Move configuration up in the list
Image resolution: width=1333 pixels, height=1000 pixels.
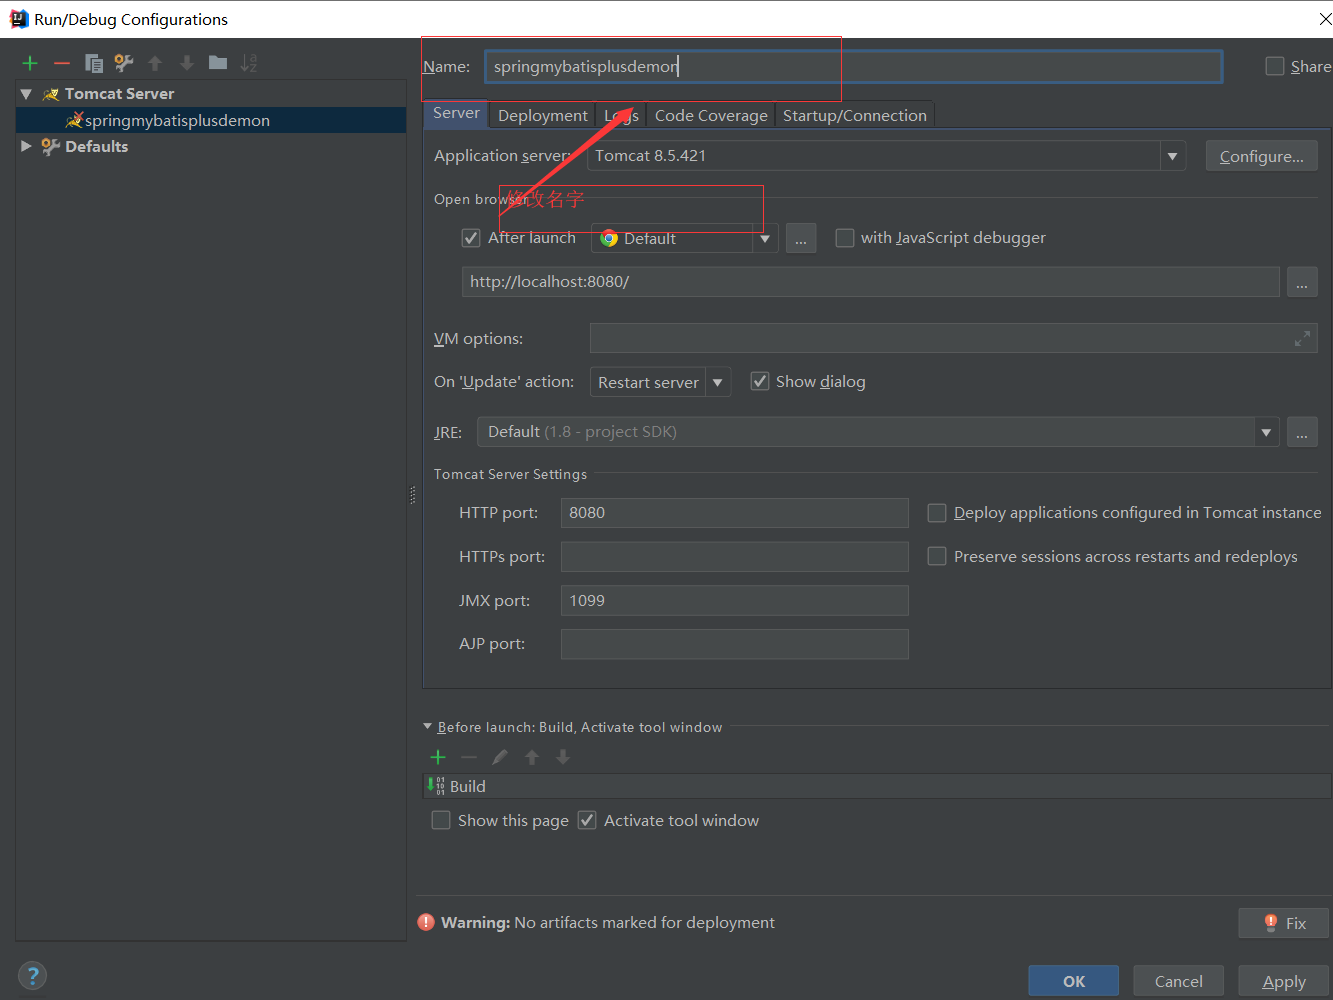[155, 63]
